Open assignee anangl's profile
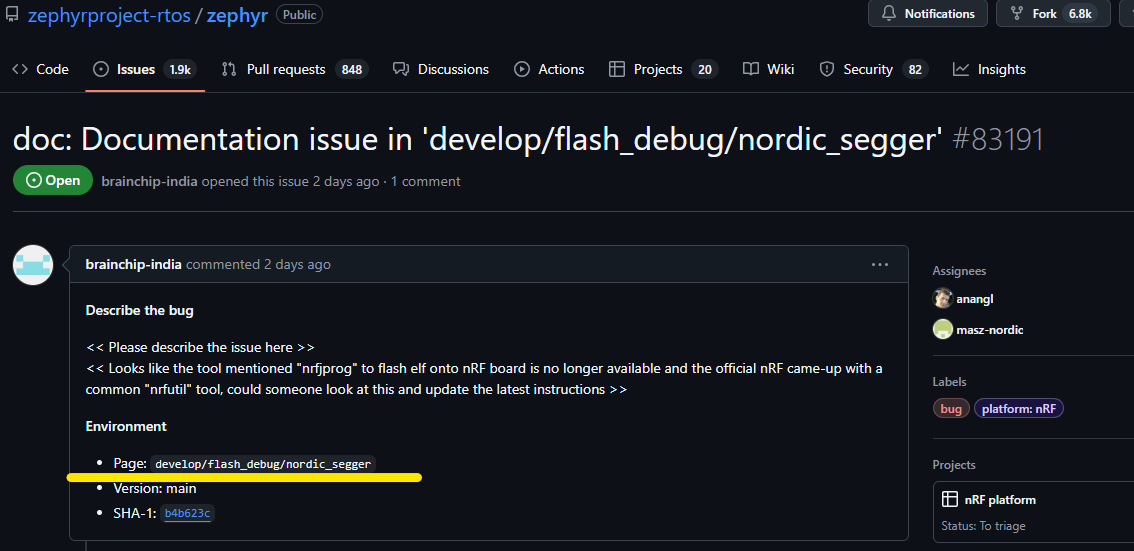This screenshot has width=1134, height=551. click(974, 298)
